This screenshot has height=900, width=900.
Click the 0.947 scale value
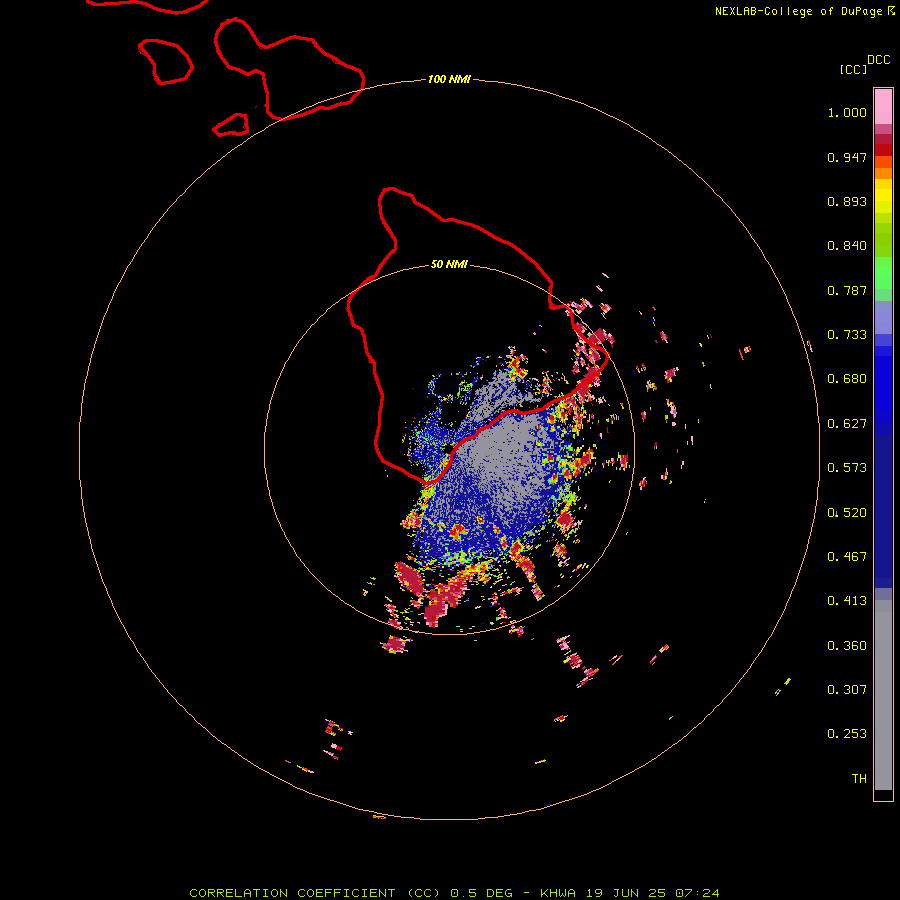847,157
